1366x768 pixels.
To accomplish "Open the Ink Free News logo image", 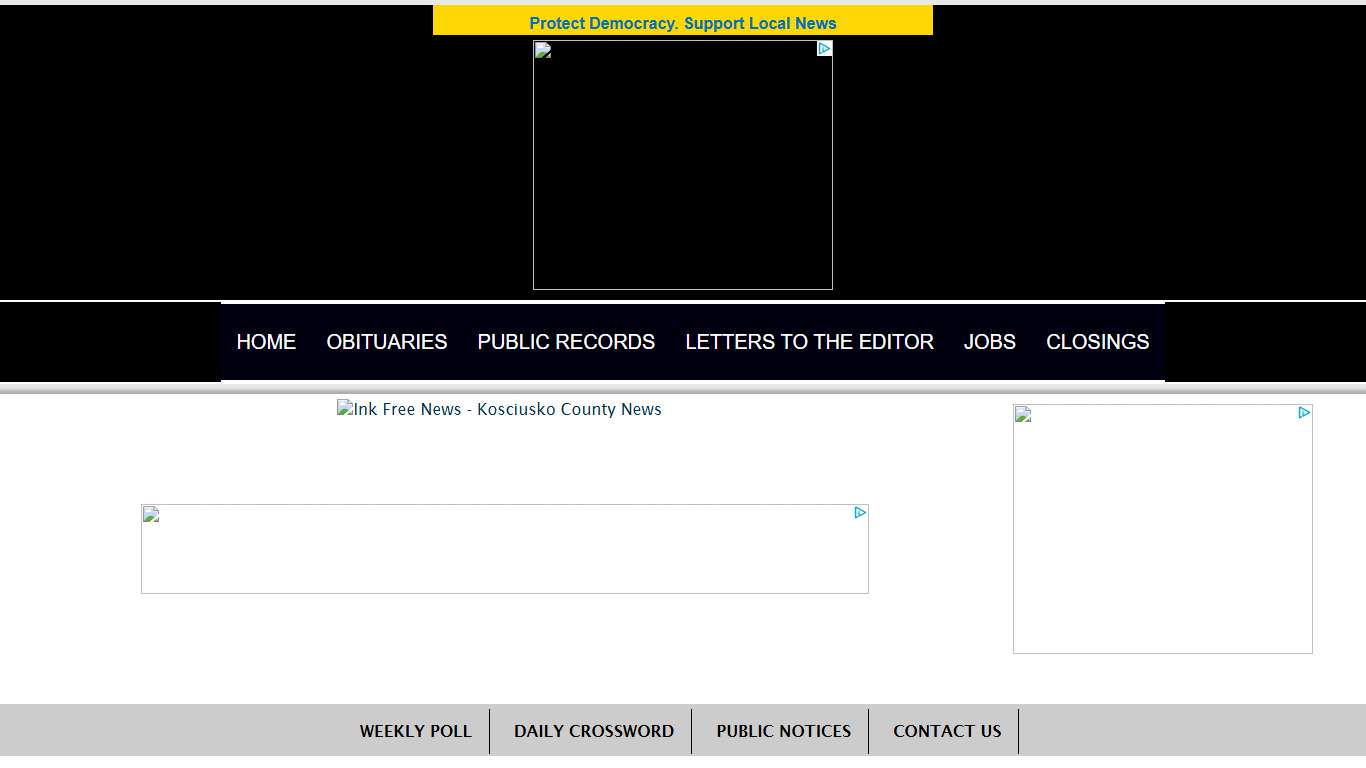I will coord(499,409).
